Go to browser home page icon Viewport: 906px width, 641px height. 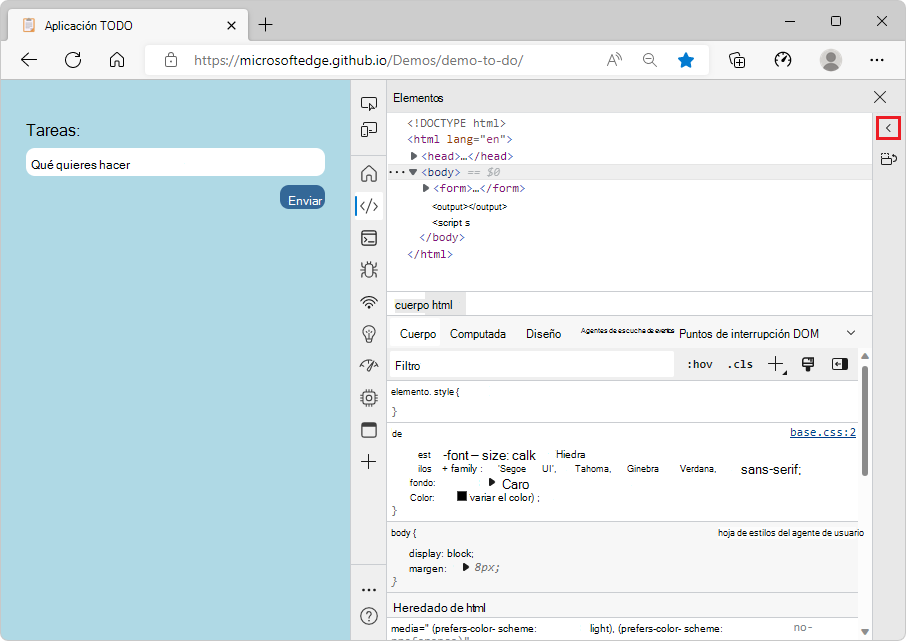coord(117,60)
